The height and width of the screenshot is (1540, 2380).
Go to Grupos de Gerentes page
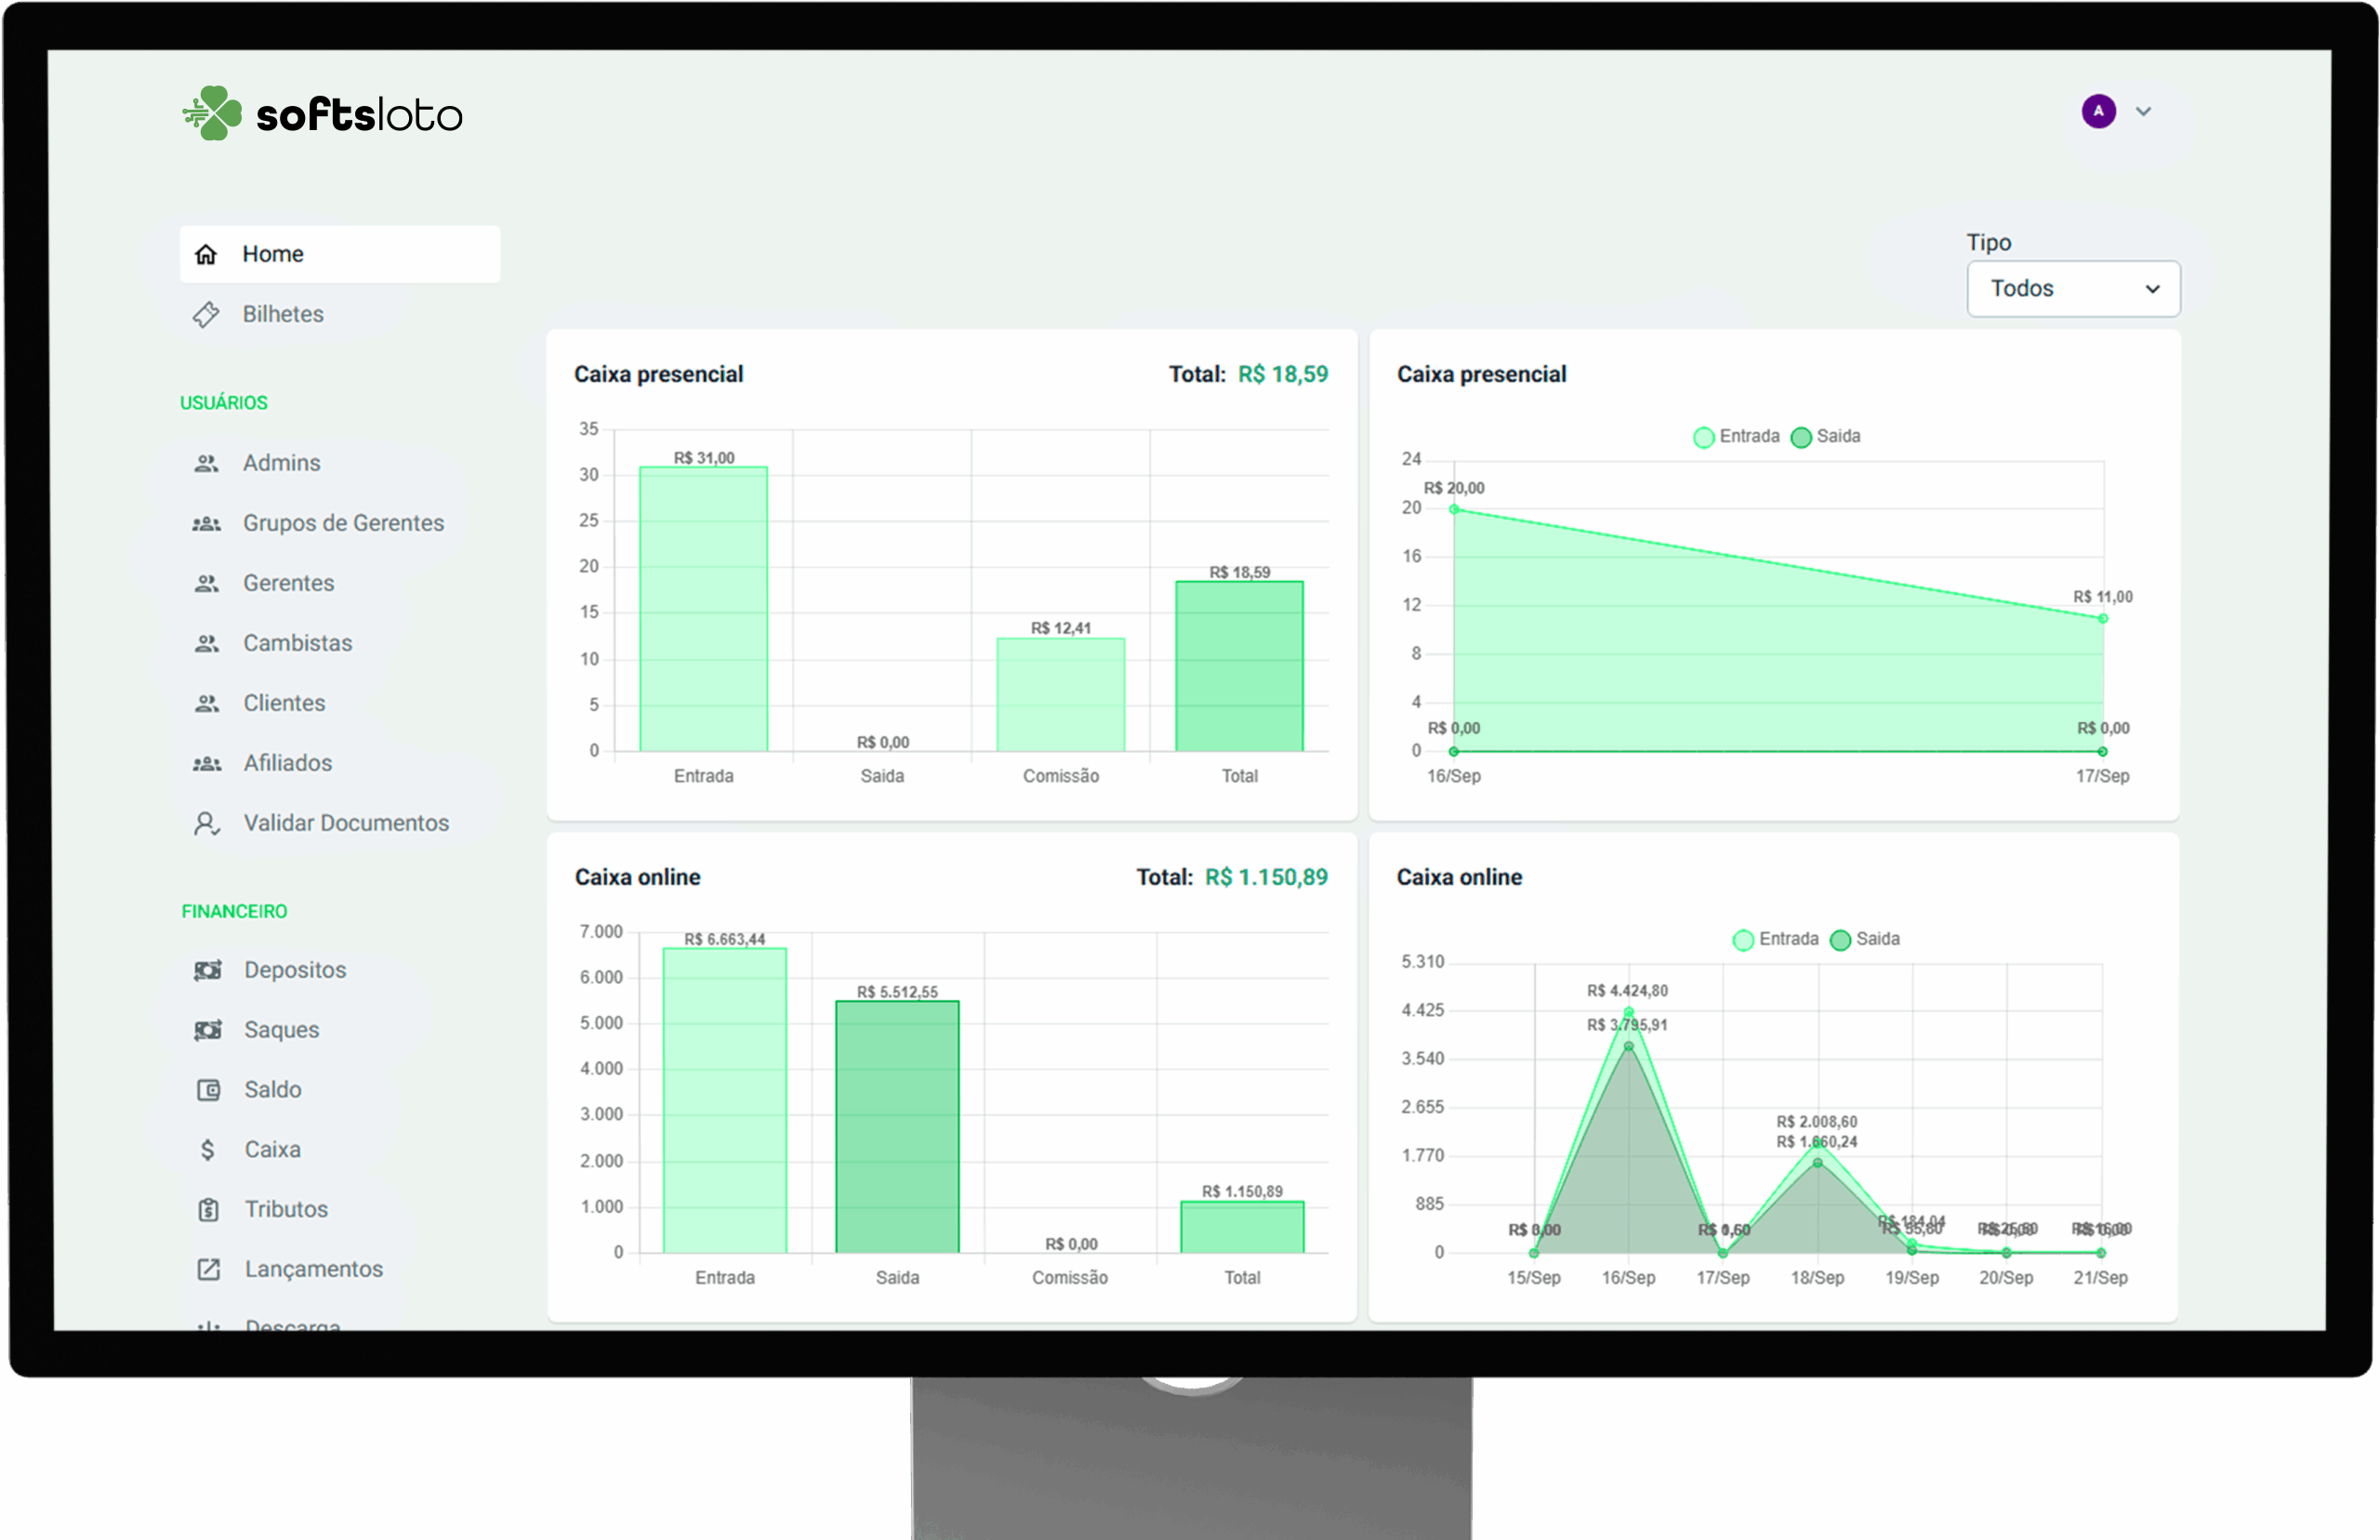[x=342, y=523]
